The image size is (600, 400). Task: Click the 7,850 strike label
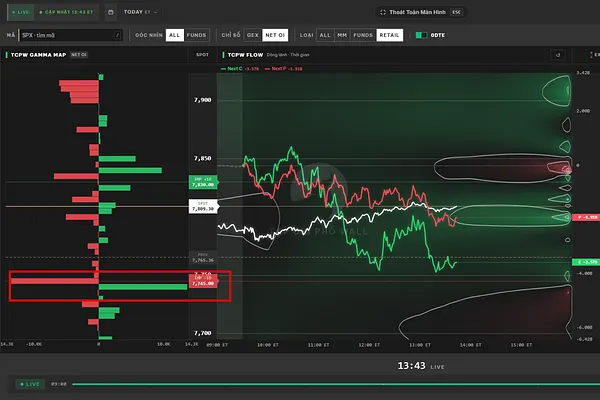tap(203, 158)
